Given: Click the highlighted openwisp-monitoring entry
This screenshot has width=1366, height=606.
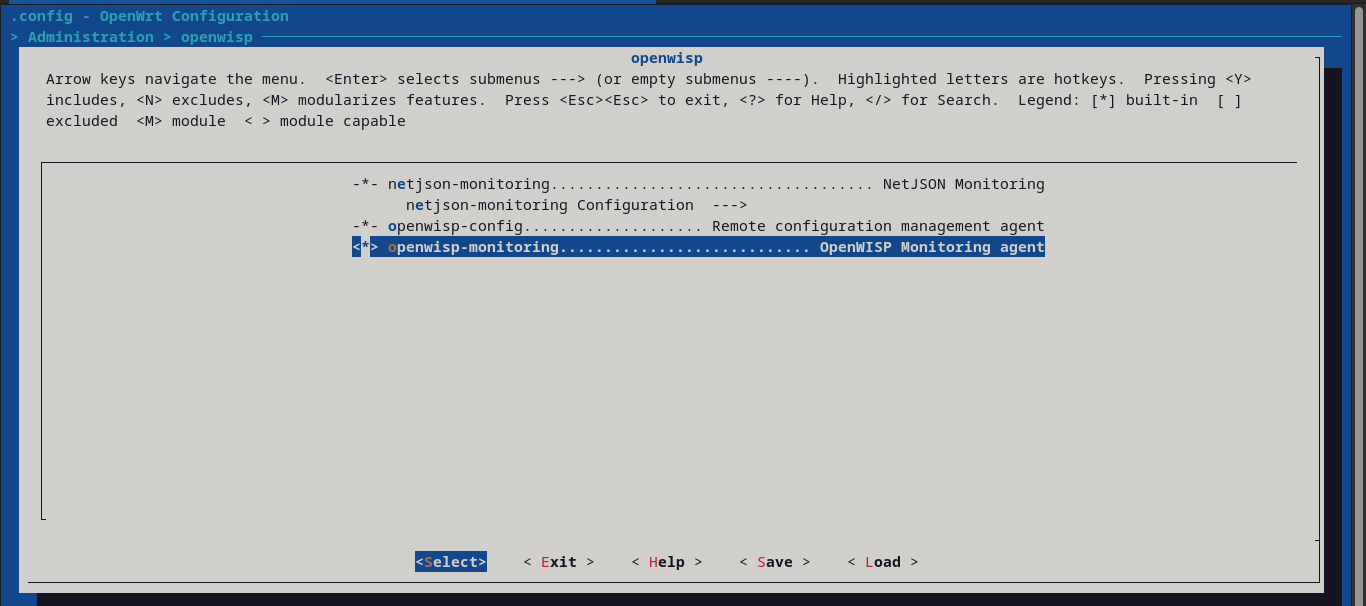Looking at the screenshot, I should coord(698,247).
